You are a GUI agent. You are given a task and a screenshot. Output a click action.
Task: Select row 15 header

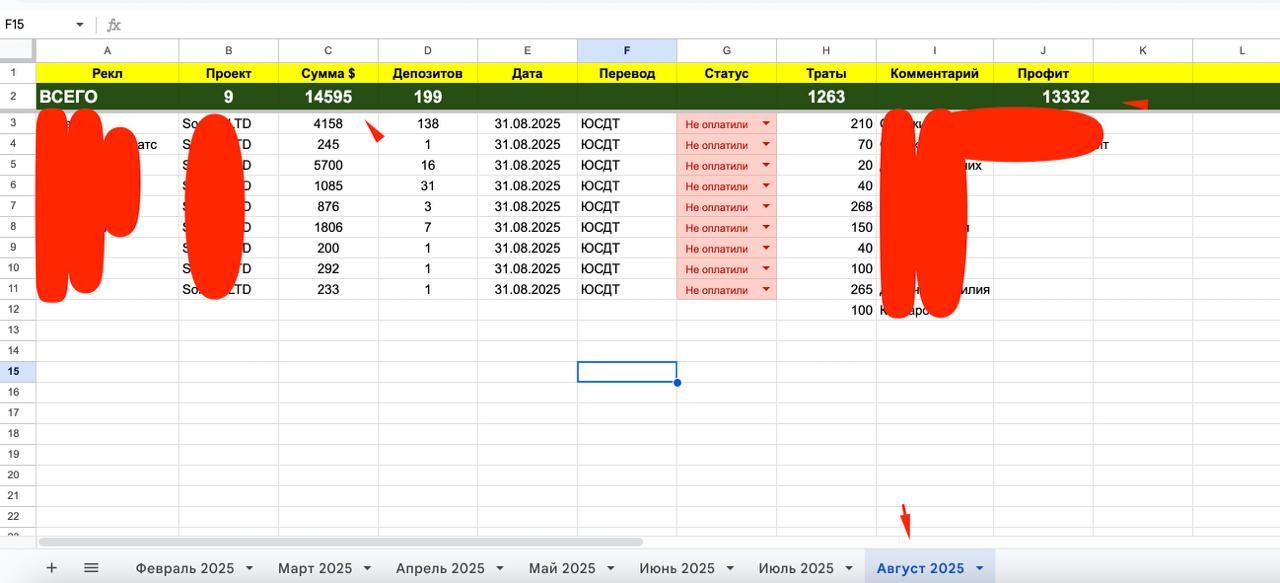(x=14, y=372)
